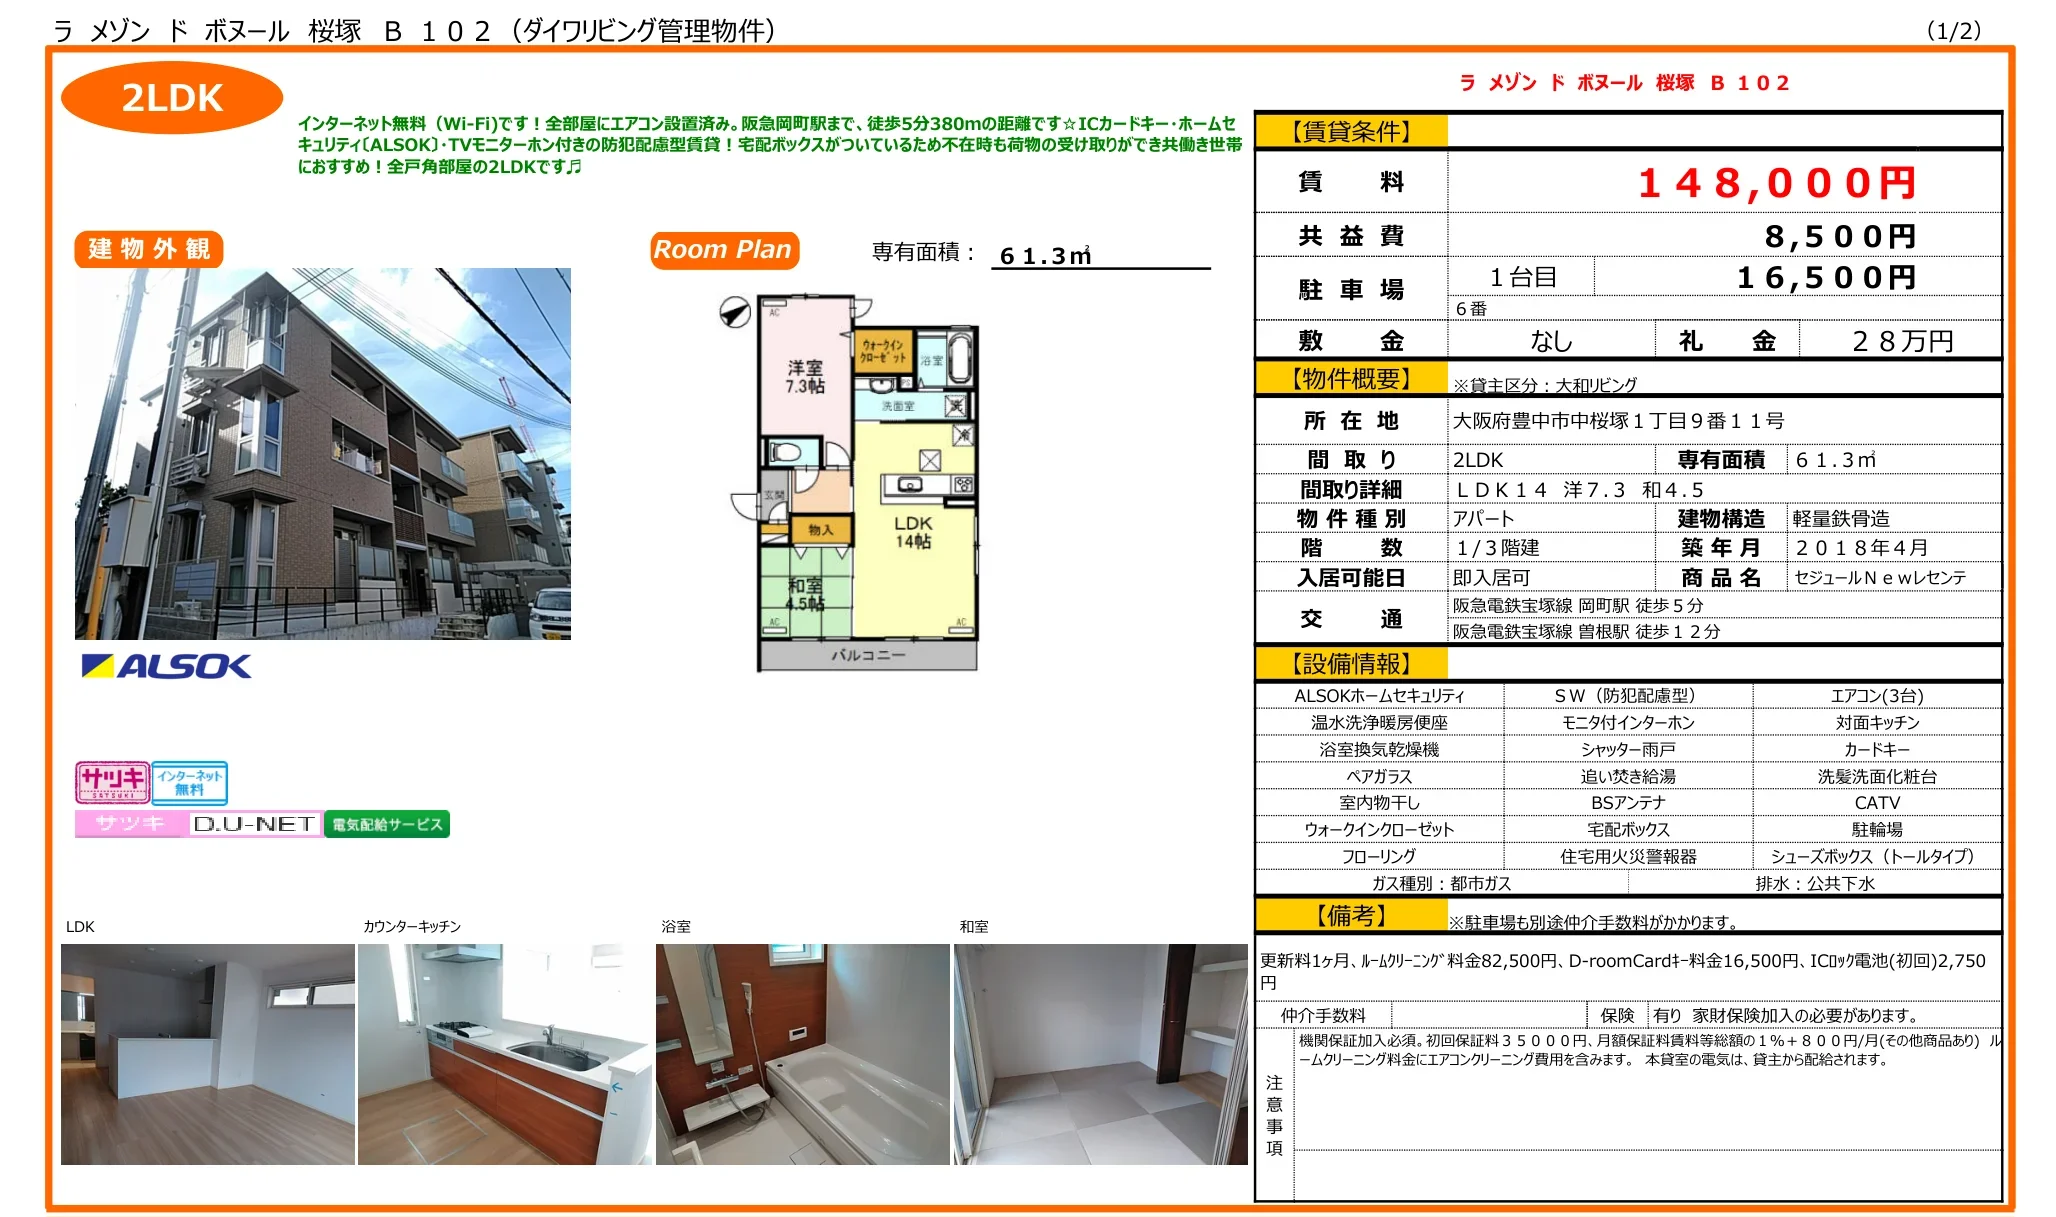Open the building exterior photo

point(322,453)
